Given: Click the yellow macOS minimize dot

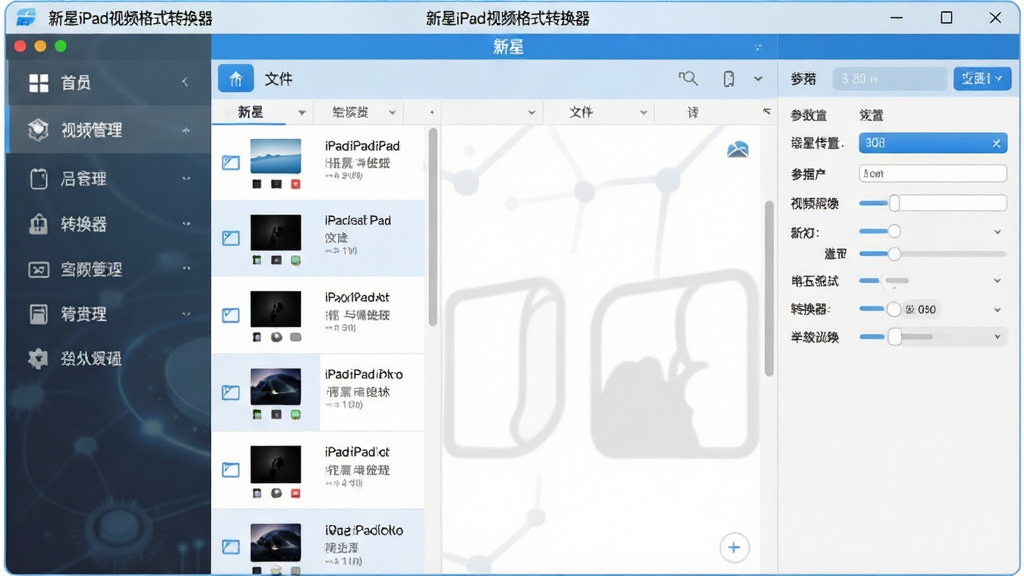Looking at the screenshot, I should tap(40, 46).
